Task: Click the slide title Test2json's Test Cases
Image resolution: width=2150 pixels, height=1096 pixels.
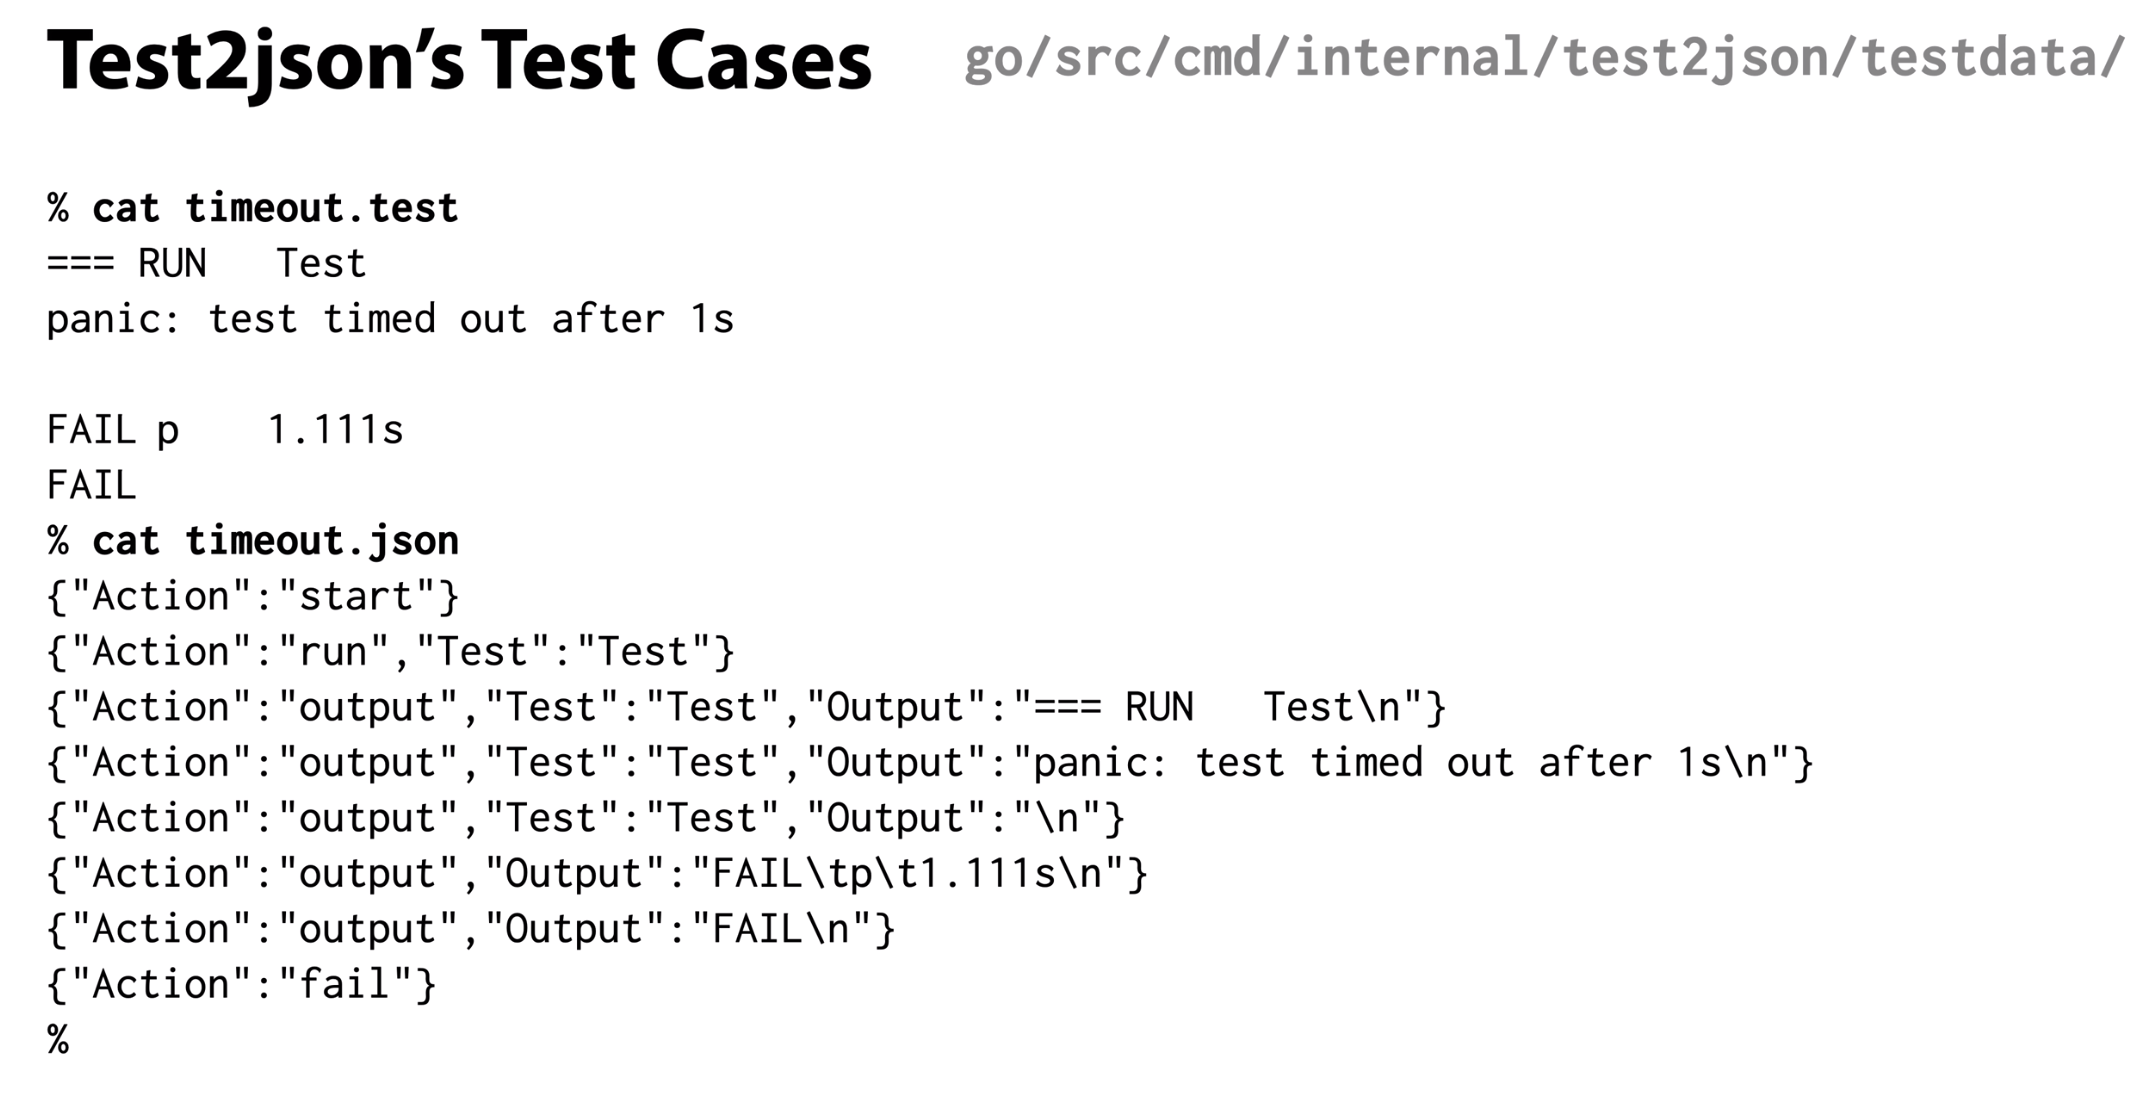Action: pos(459,61)
